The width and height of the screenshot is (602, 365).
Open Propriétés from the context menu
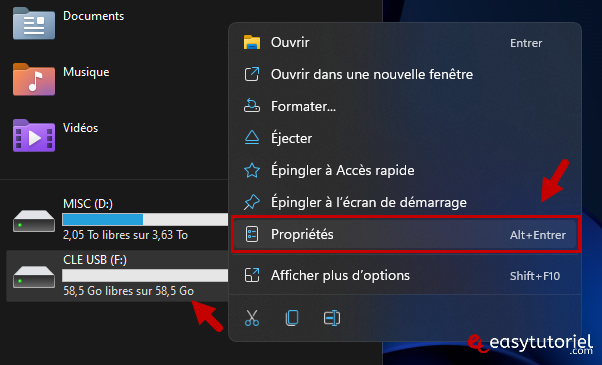point(405,235)
